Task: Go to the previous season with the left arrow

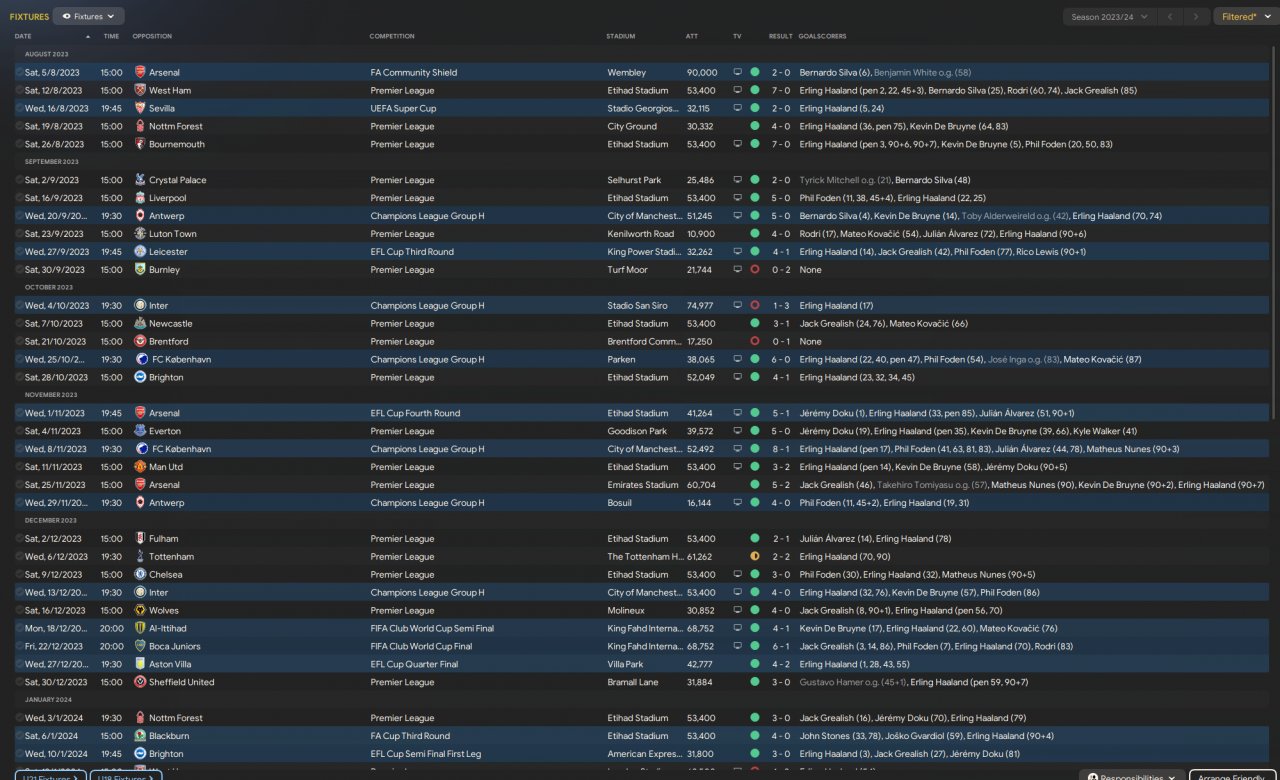Action: (x=1171, y=16)
